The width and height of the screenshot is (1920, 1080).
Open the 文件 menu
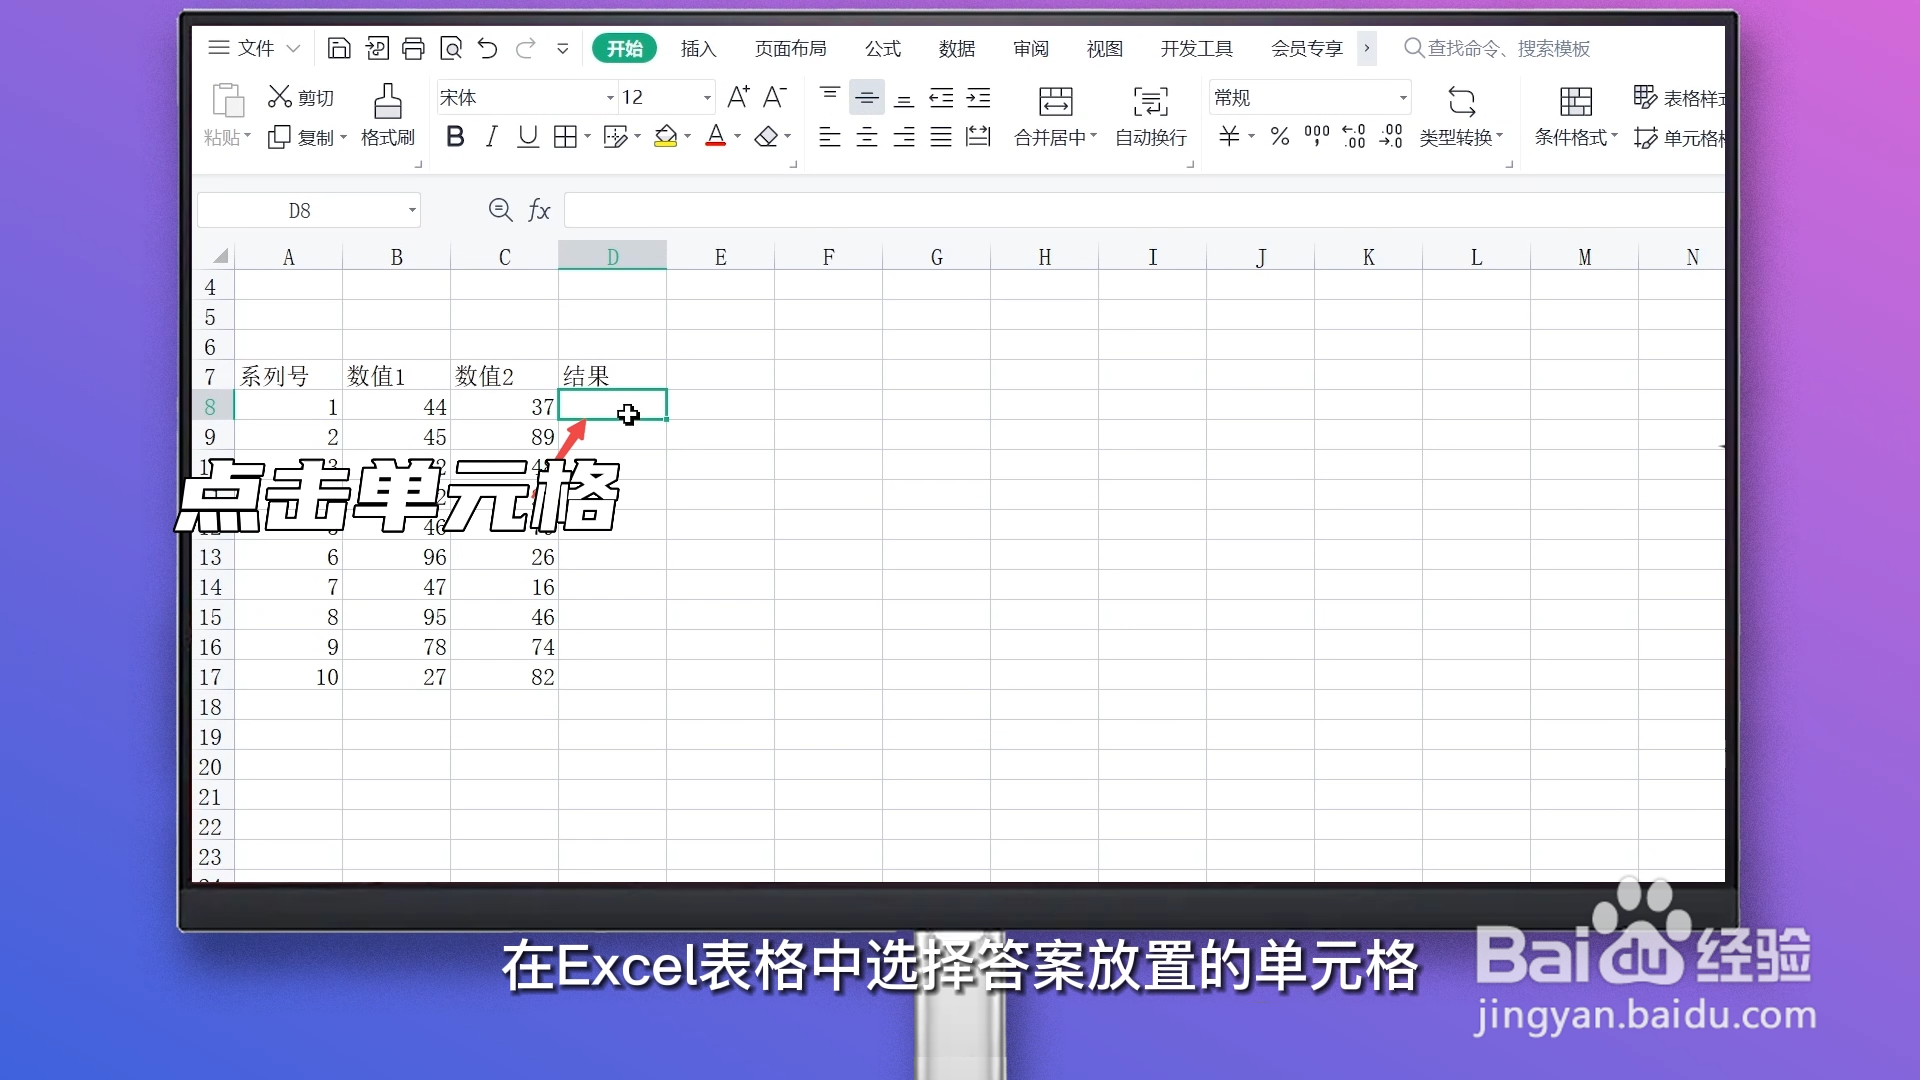point(256,47)
